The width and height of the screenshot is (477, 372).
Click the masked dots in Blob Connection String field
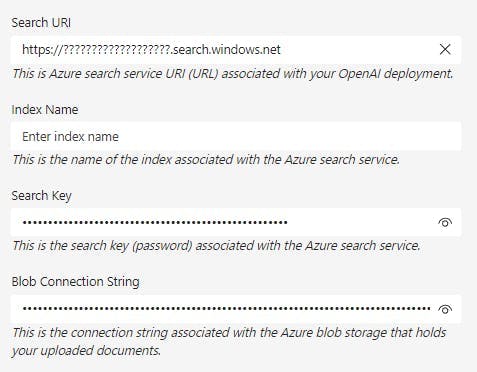pyautogui.click(x=226, y=309)
